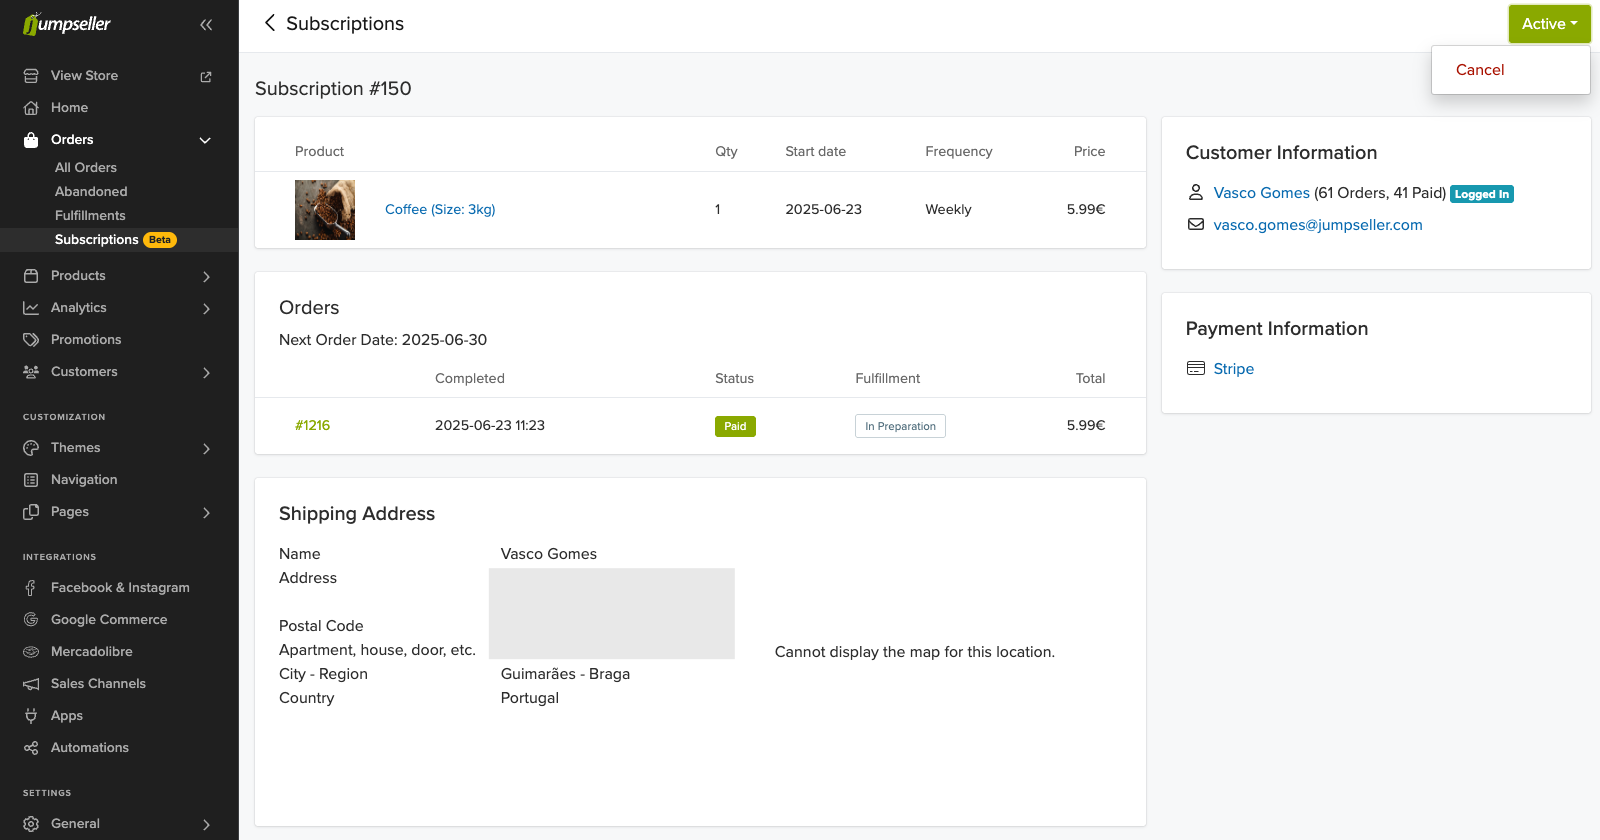The width and height of the screenshot is (1600, 840).
Task: Click the Analytics chart icon
Action: coord(31,308)
